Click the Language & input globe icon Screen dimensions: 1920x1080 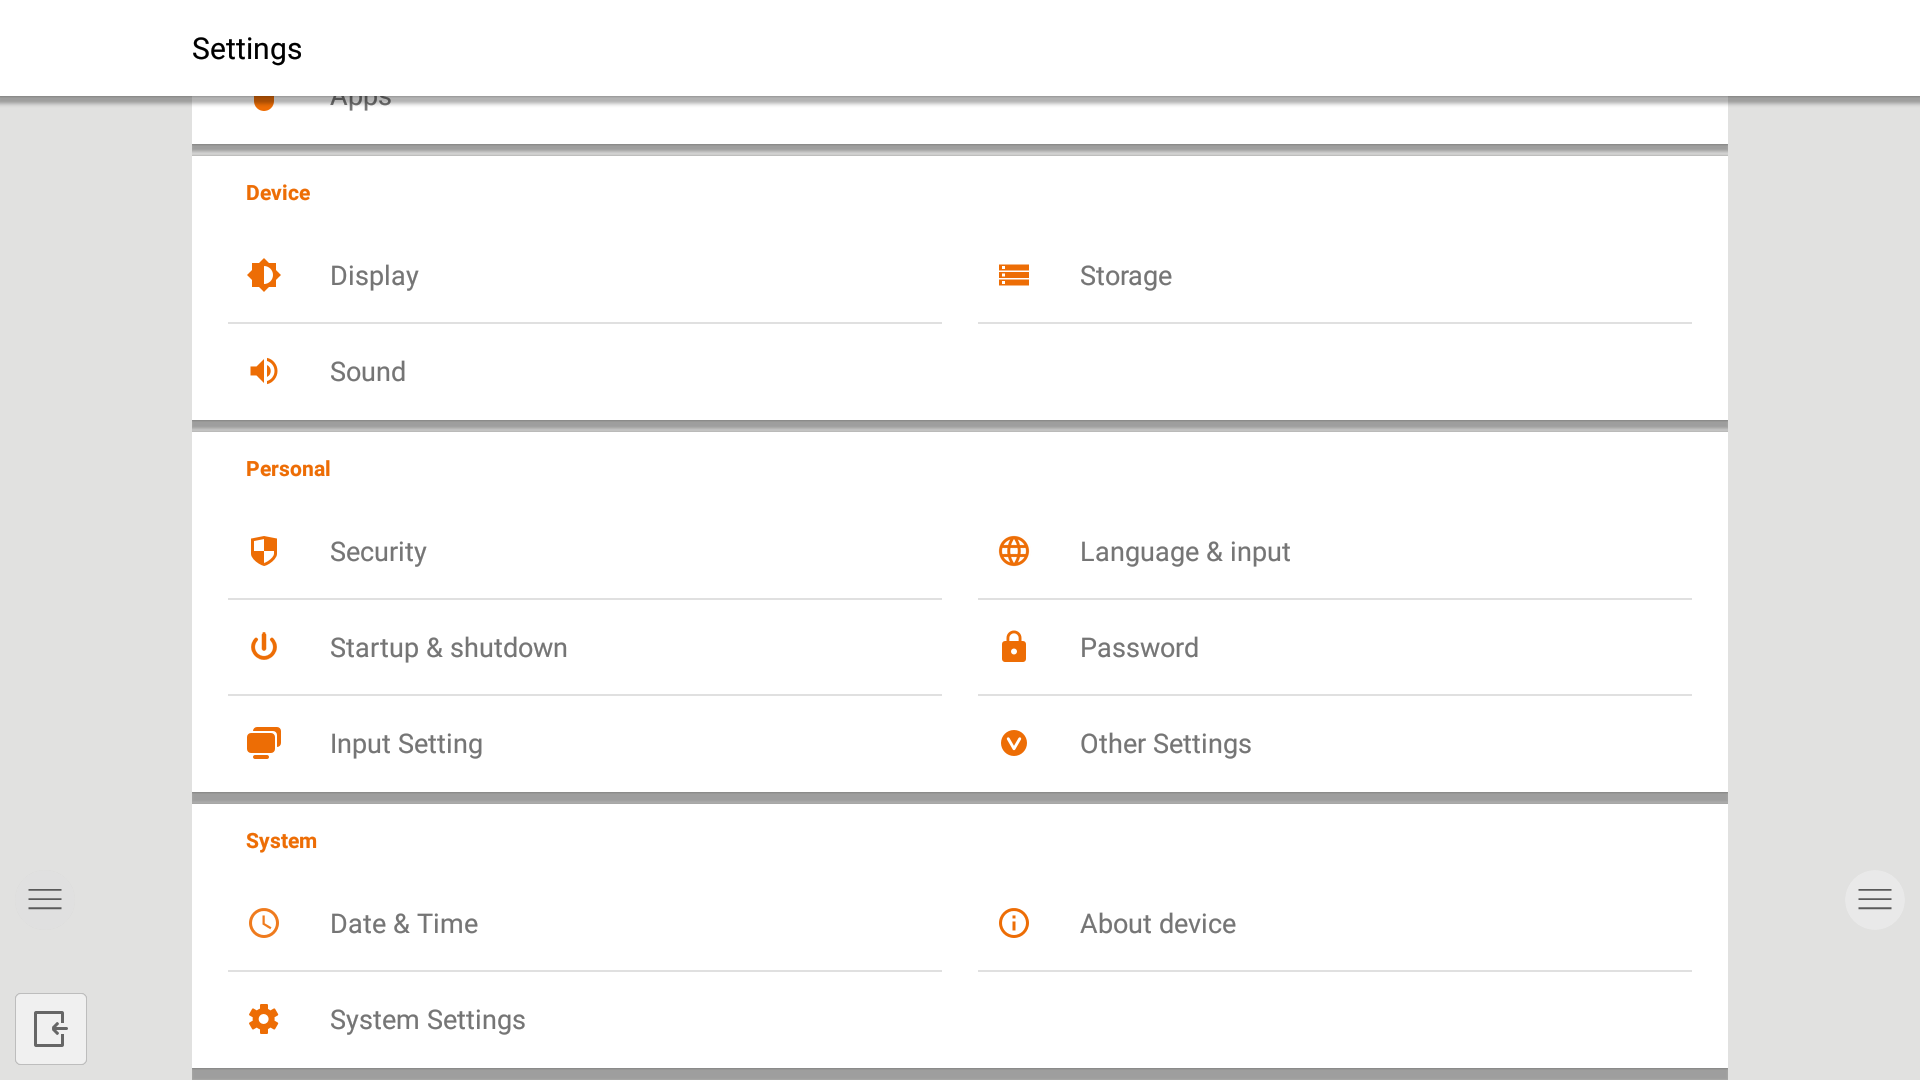click(x=1013, y=551)
